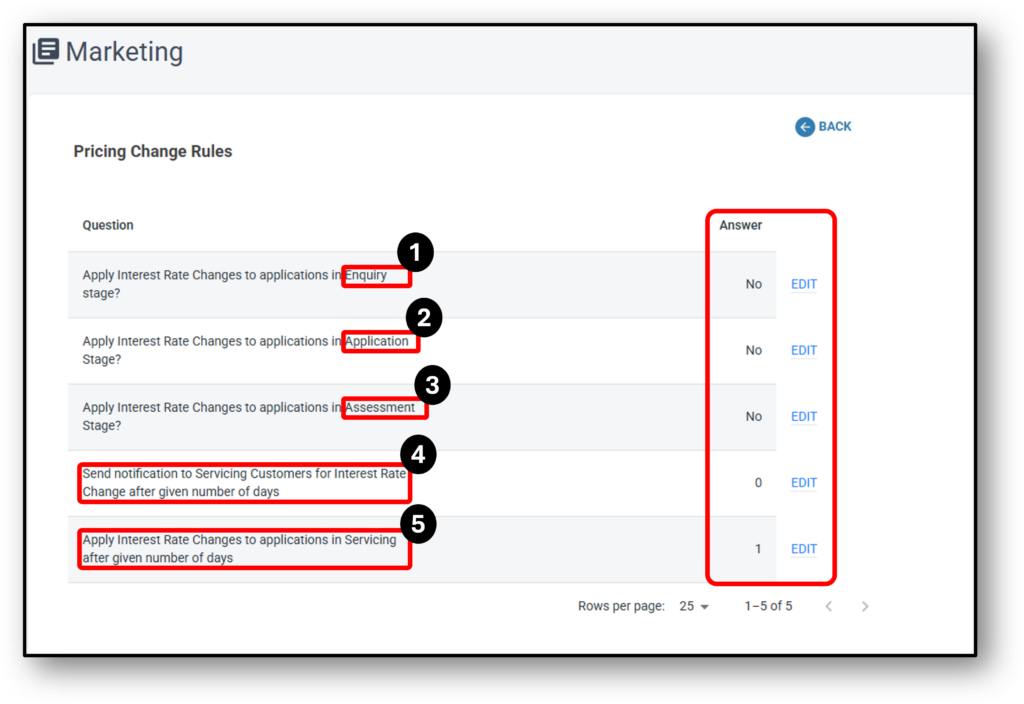Click the BACK arrow circle icon
This screenshot has width=1024, height=704.
(x=805, y=127)
